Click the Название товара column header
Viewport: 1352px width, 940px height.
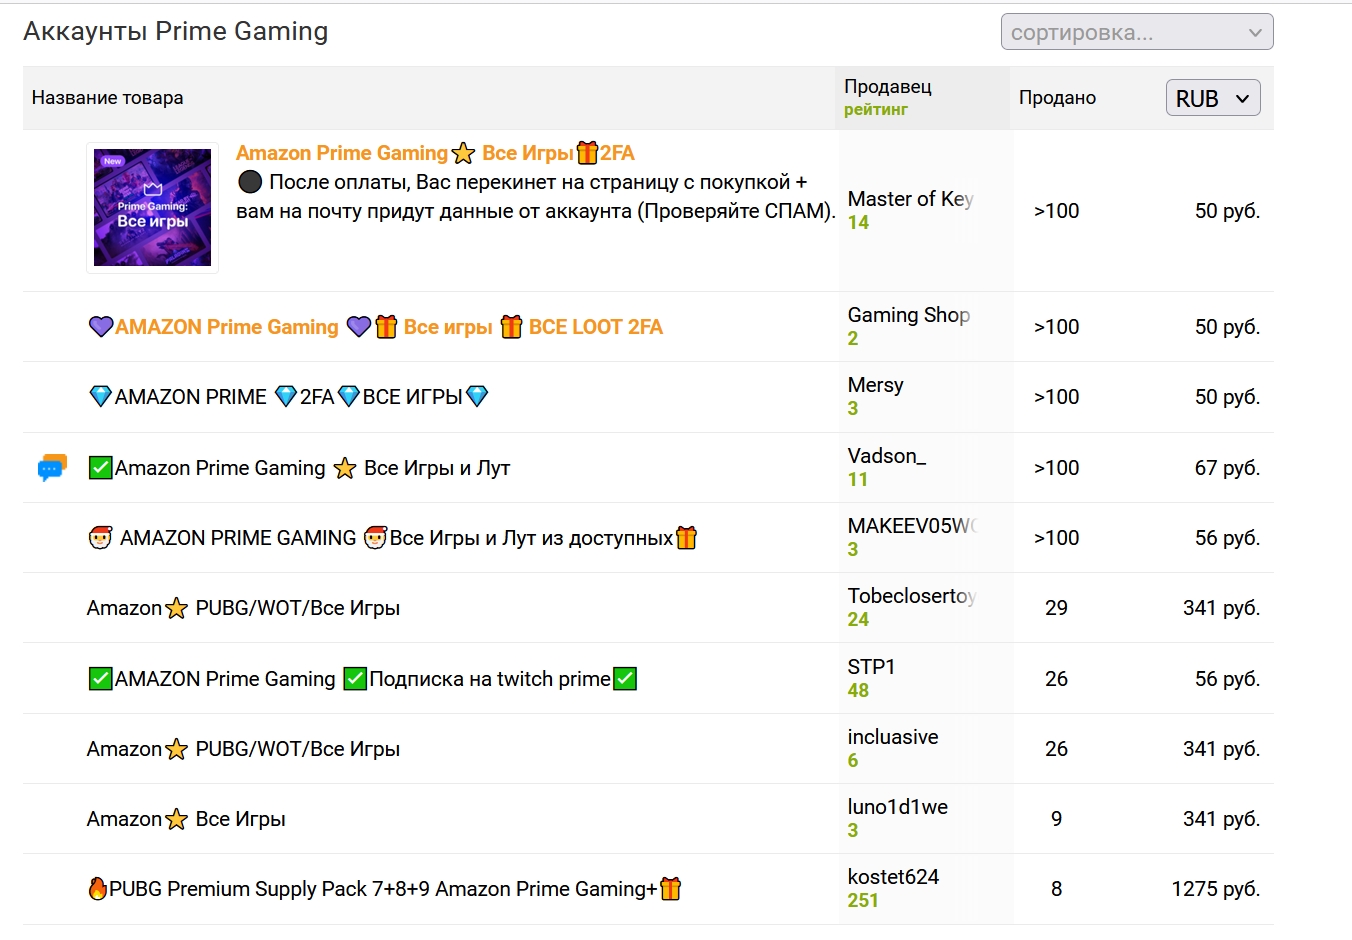click(108, 98)
